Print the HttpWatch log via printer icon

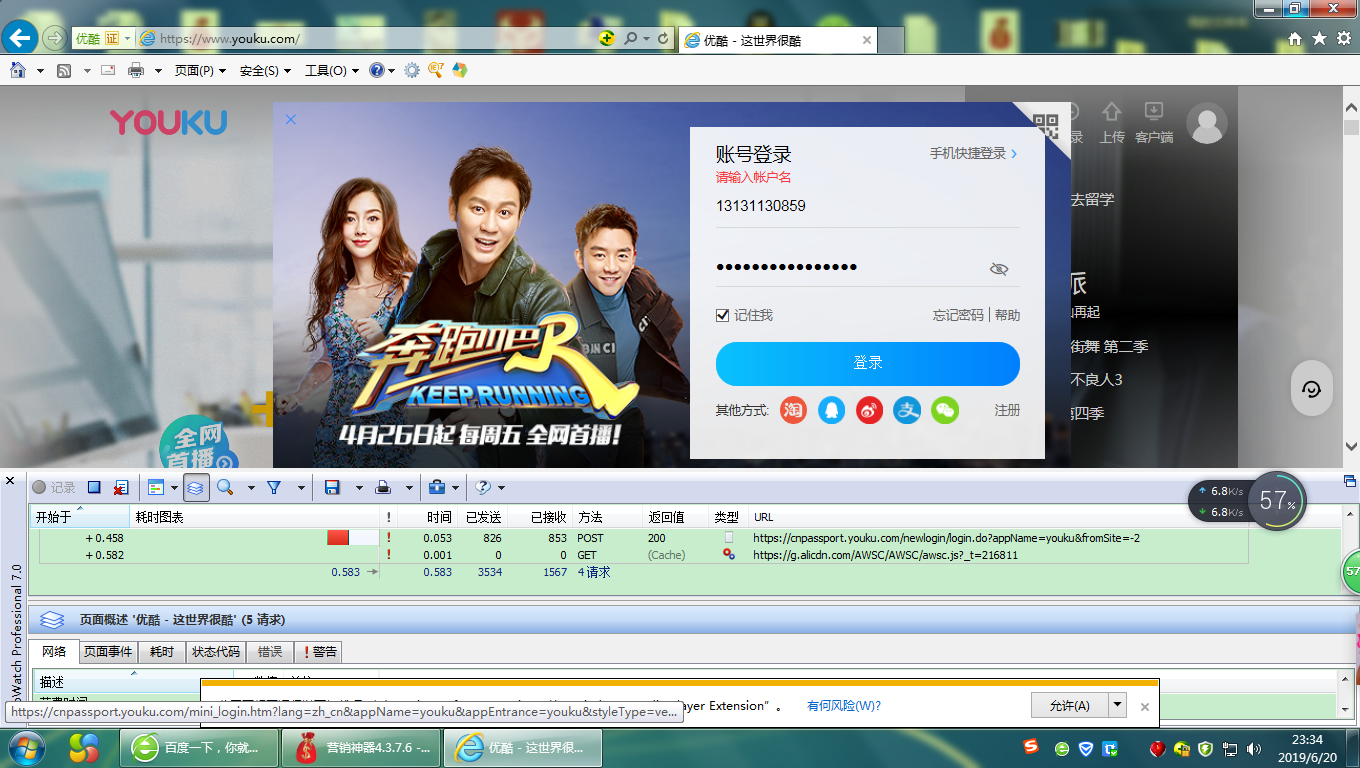click(383, 487)
